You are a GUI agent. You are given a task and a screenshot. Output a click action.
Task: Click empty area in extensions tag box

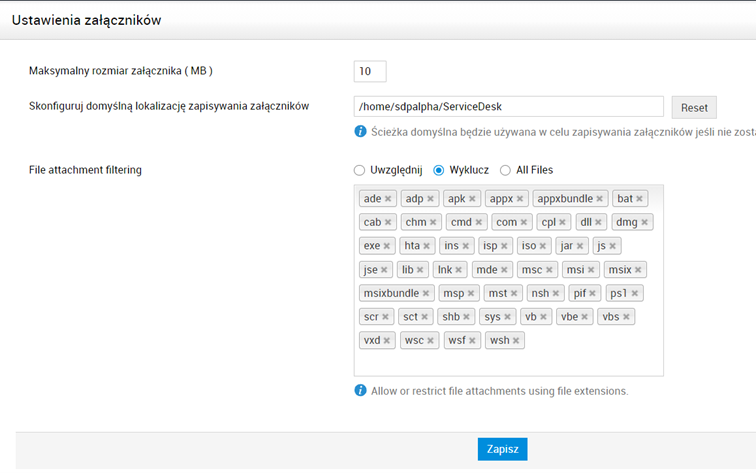point(600,360)
